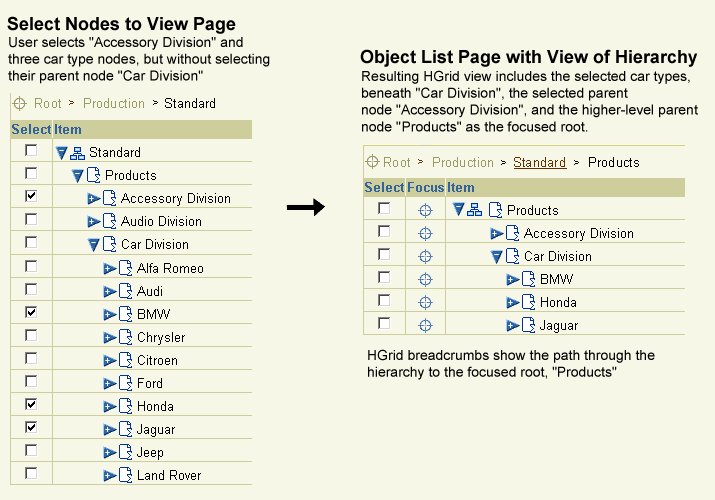Check the Ford checkbox
The height and width of the screenshot is (500, 715).
(x=31, y=381)
